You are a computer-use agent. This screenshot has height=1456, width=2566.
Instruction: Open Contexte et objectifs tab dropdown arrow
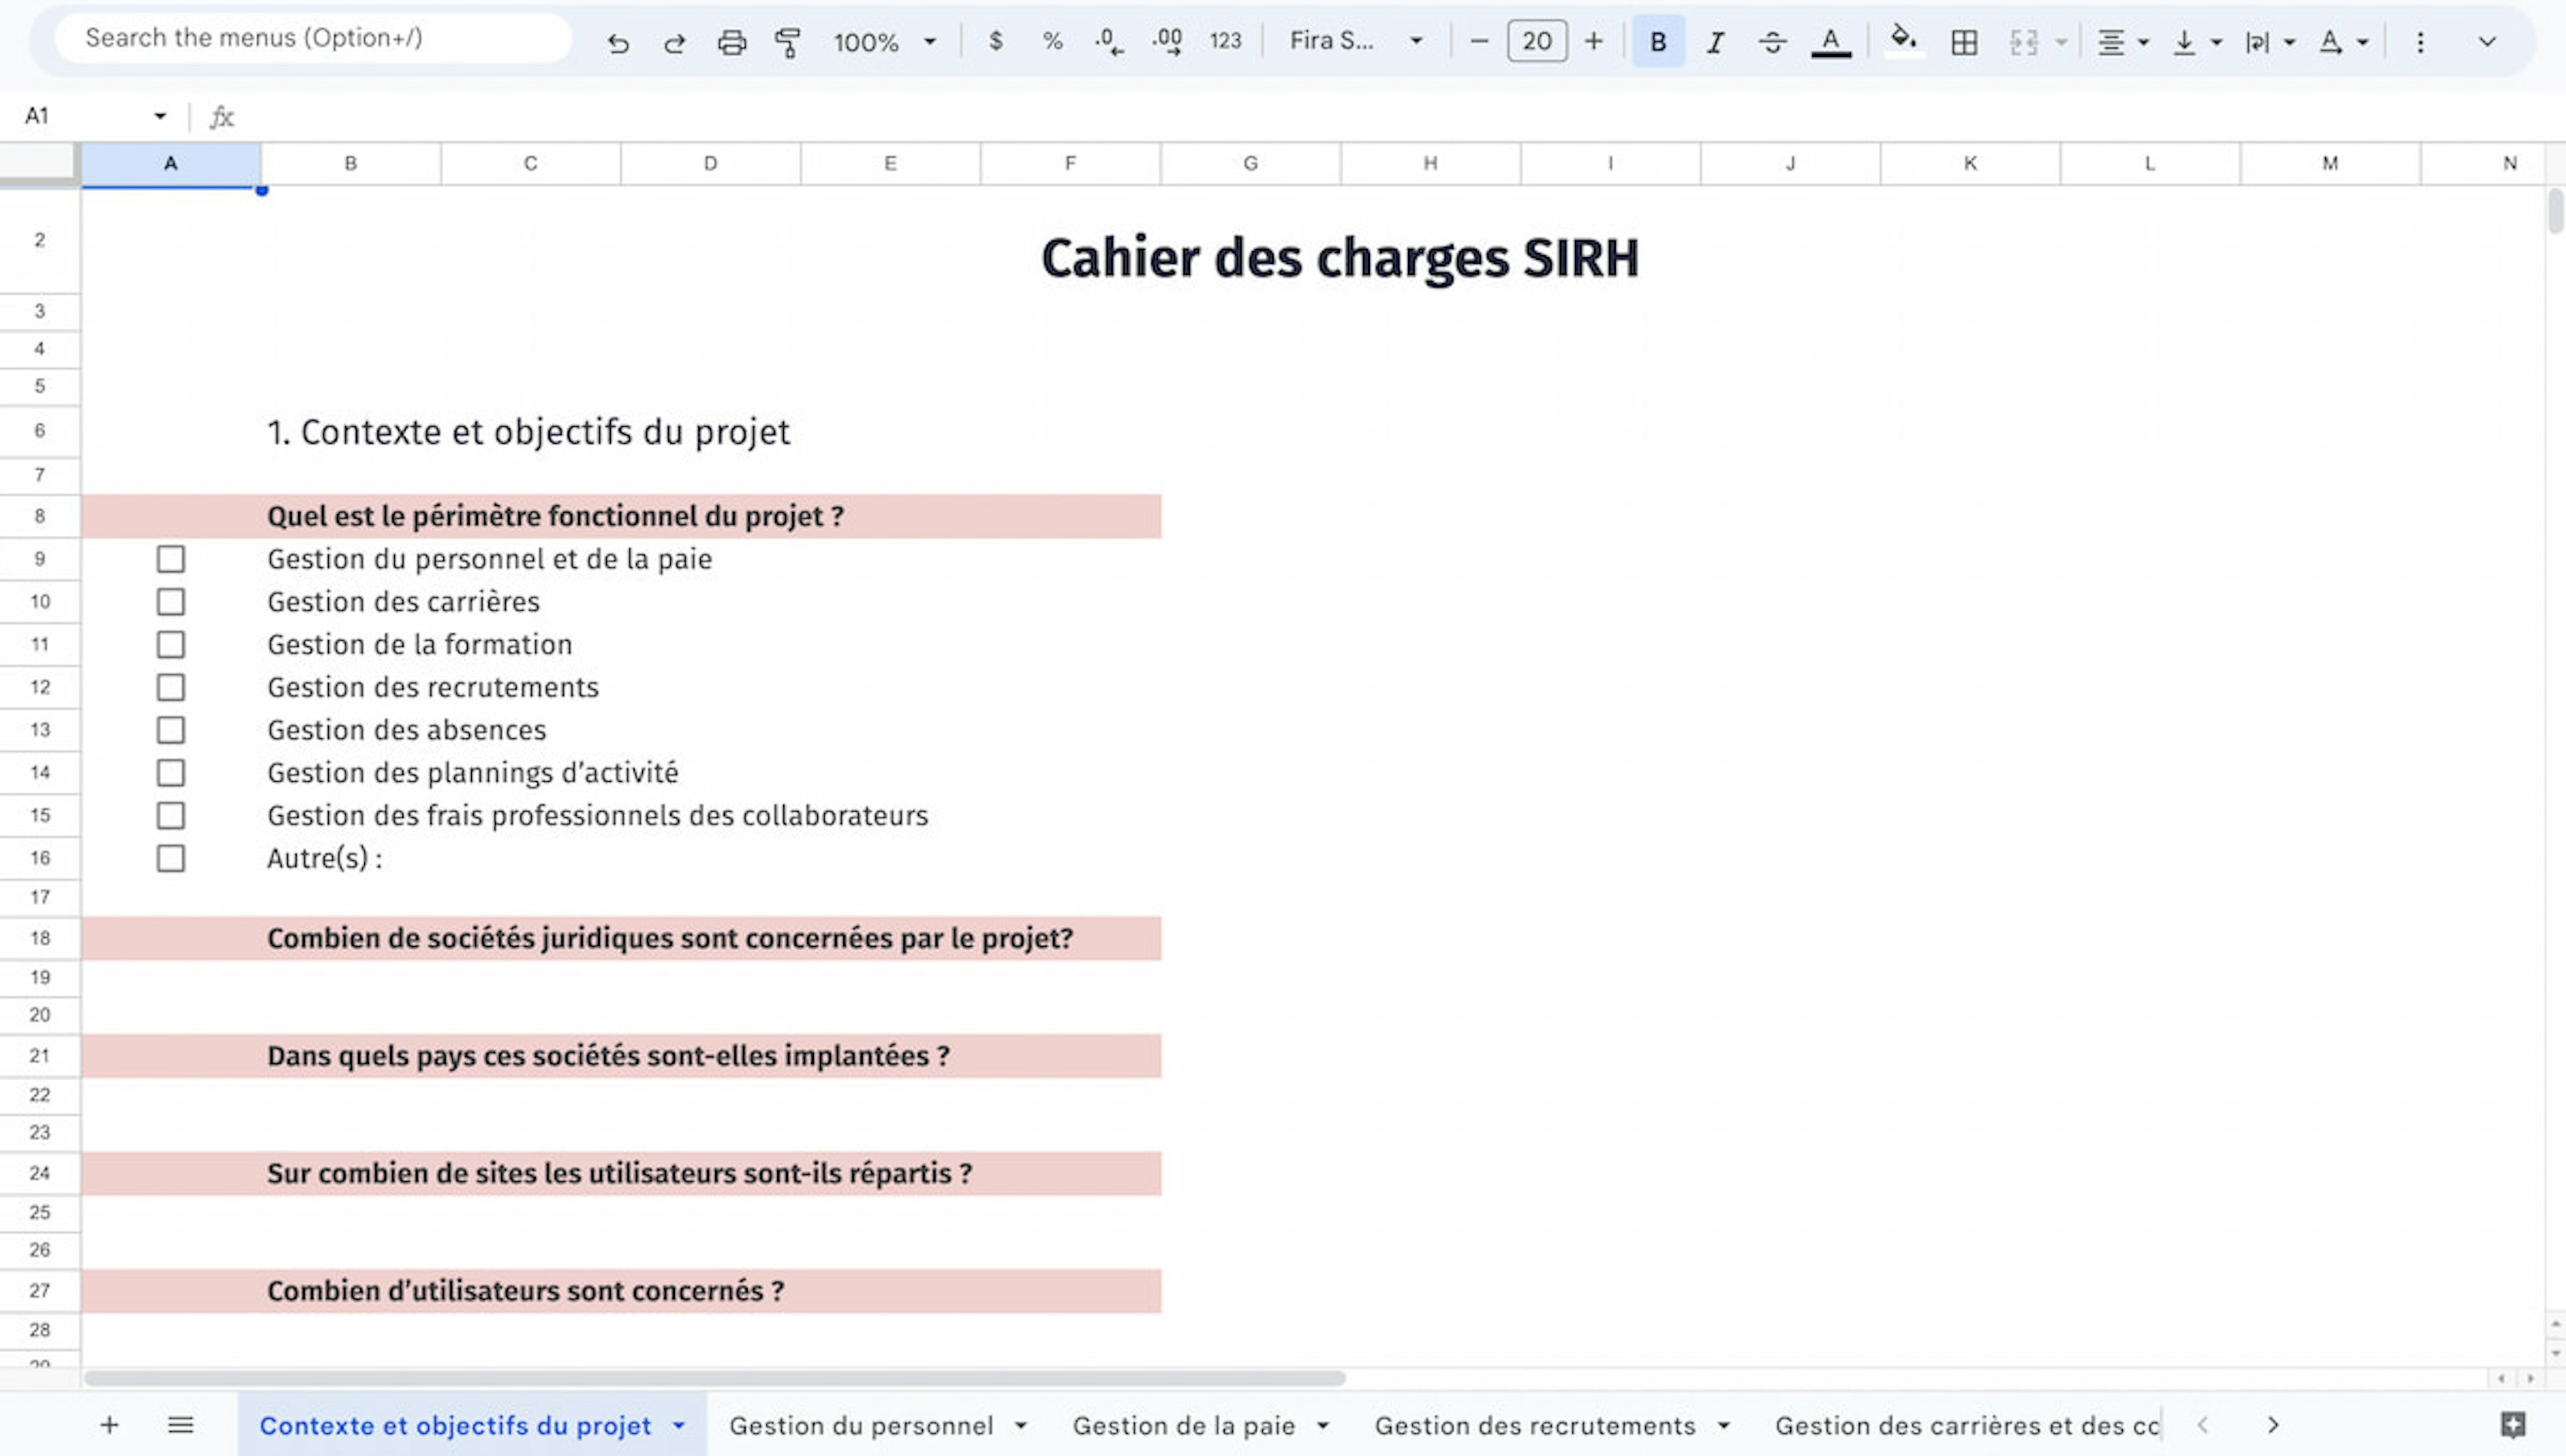coord(679,1425)
